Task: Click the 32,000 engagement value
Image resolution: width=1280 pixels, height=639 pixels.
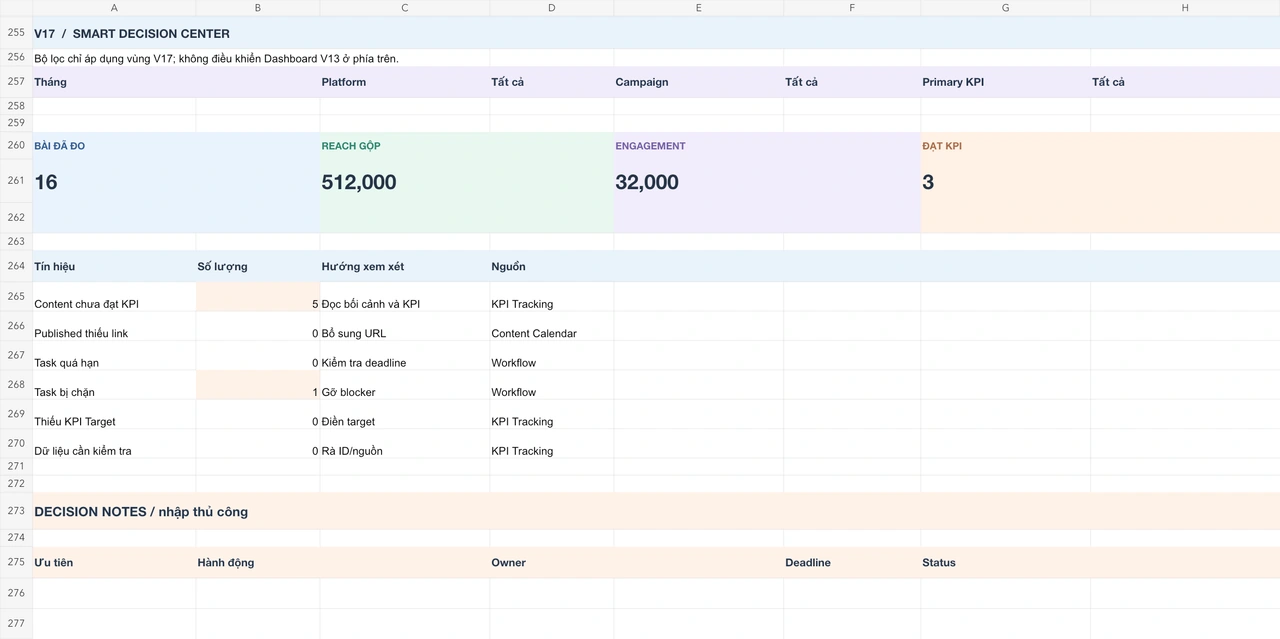Action: (647, 182)
